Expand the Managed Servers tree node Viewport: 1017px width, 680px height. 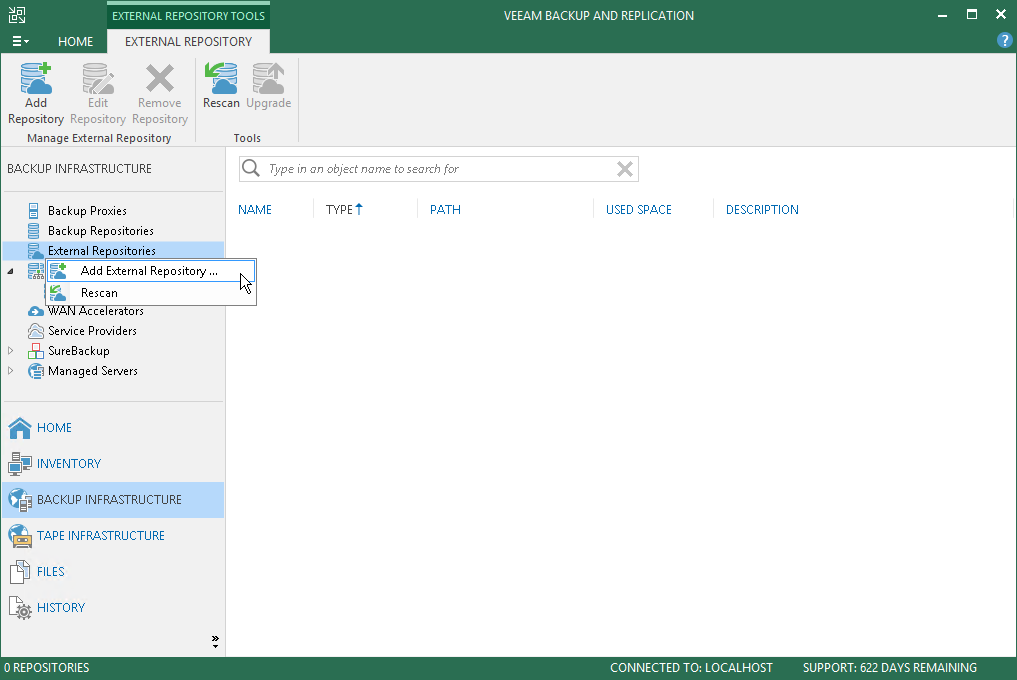pyautogui.click(x=10, y=370)
